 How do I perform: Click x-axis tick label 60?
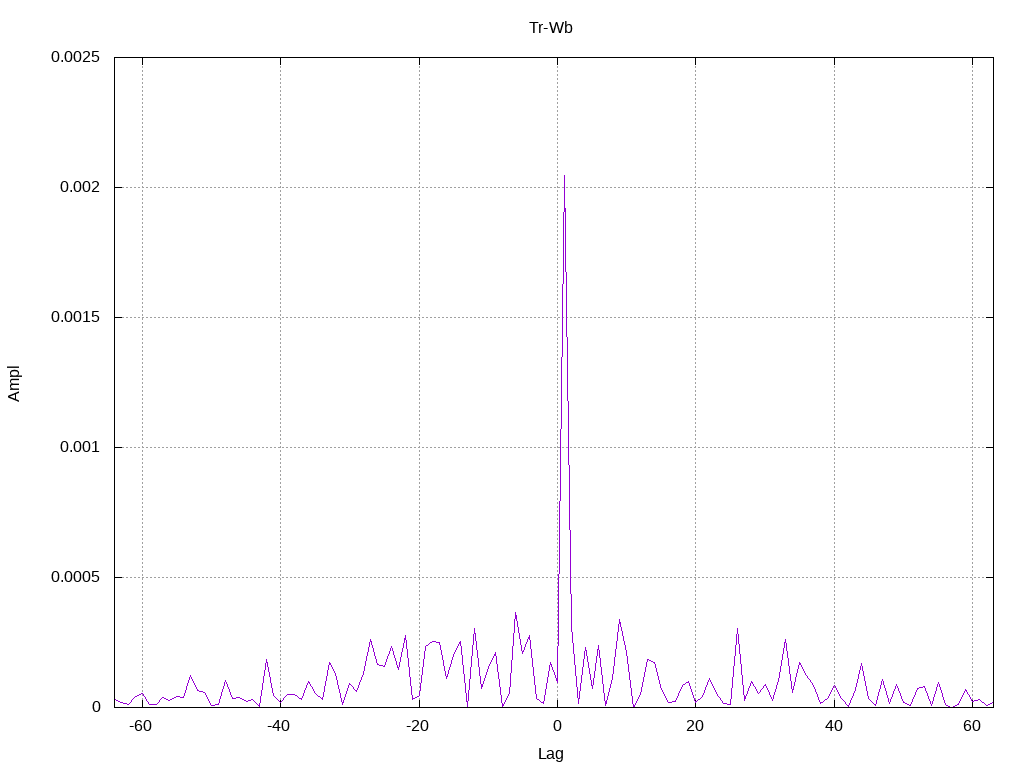pyautogui.click(x=972, y=726)
